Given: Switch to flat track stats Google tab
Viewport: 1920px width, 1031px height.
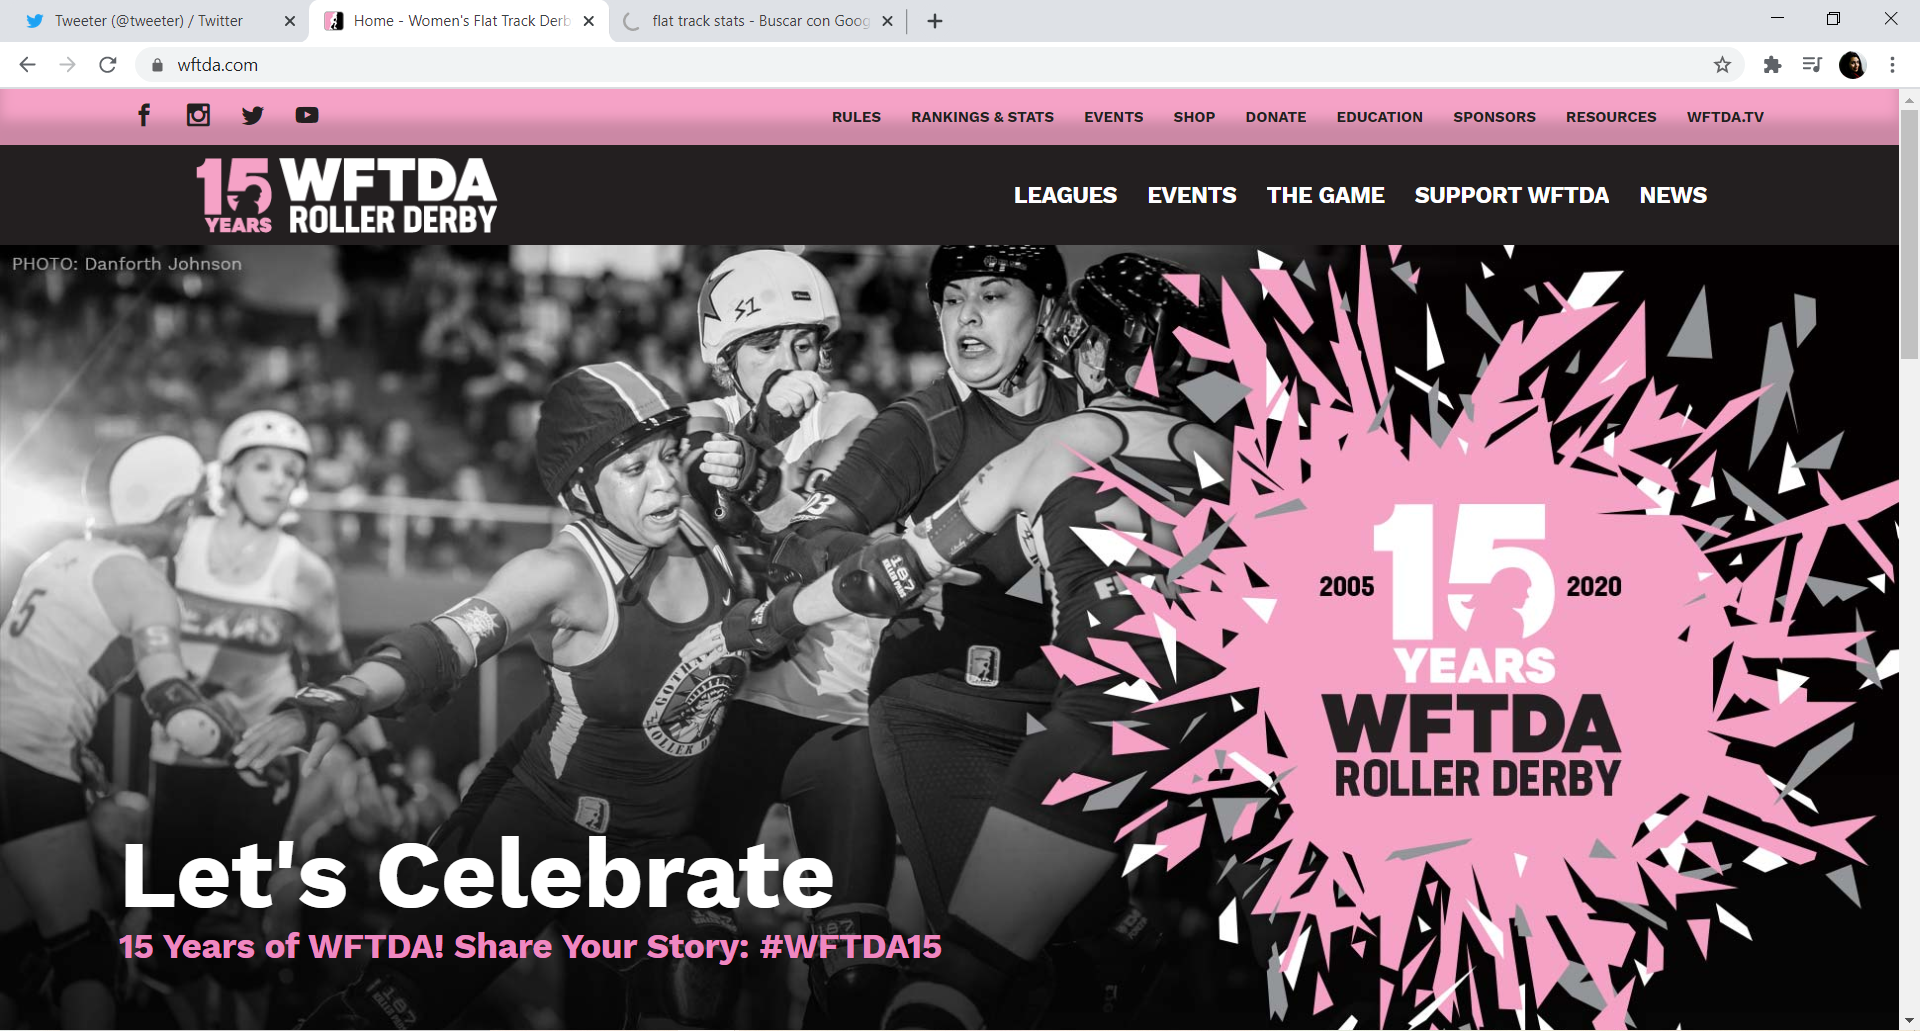Looking at the screenshot, I should tap(758, 21).
